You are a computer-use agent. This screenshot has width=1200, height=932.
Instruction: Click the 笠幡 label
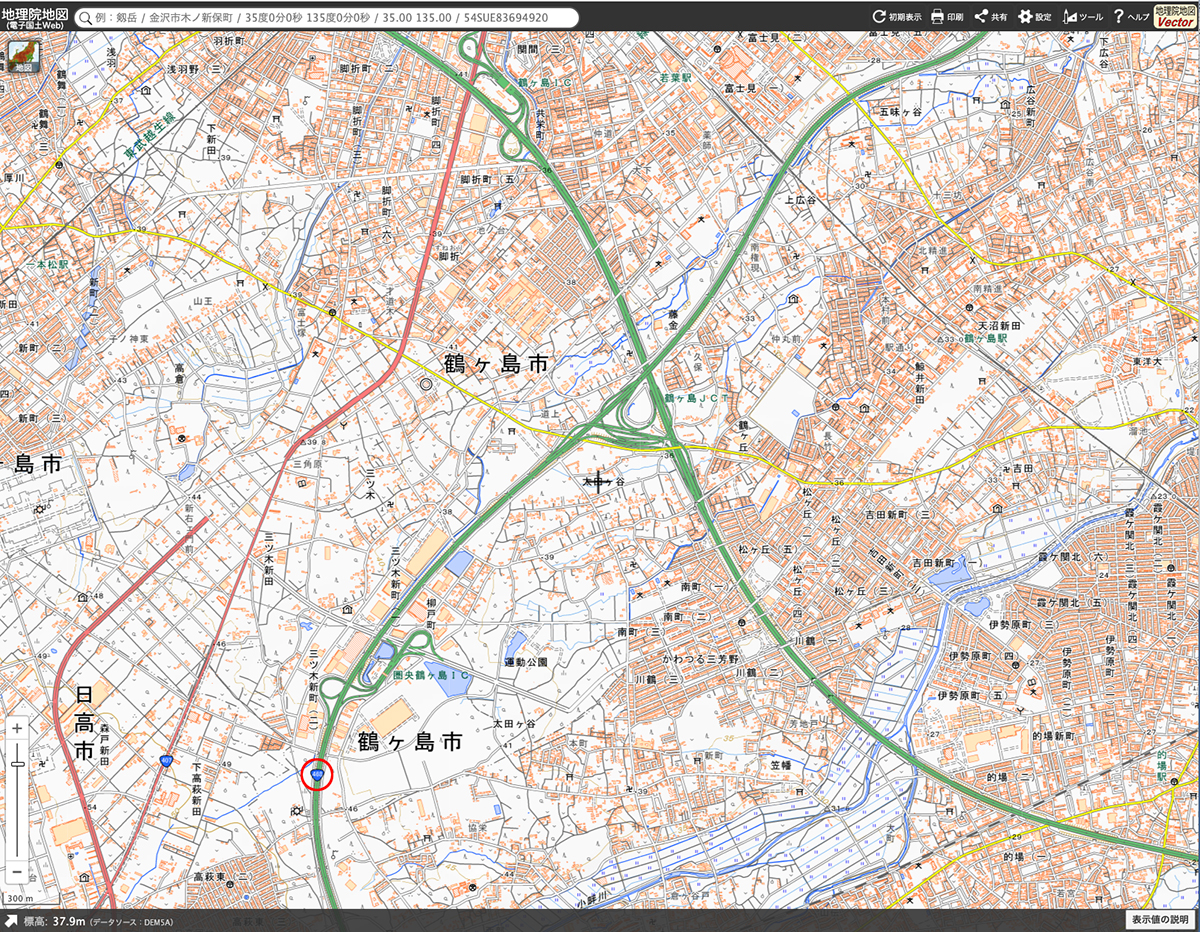(x=781, y=763)
